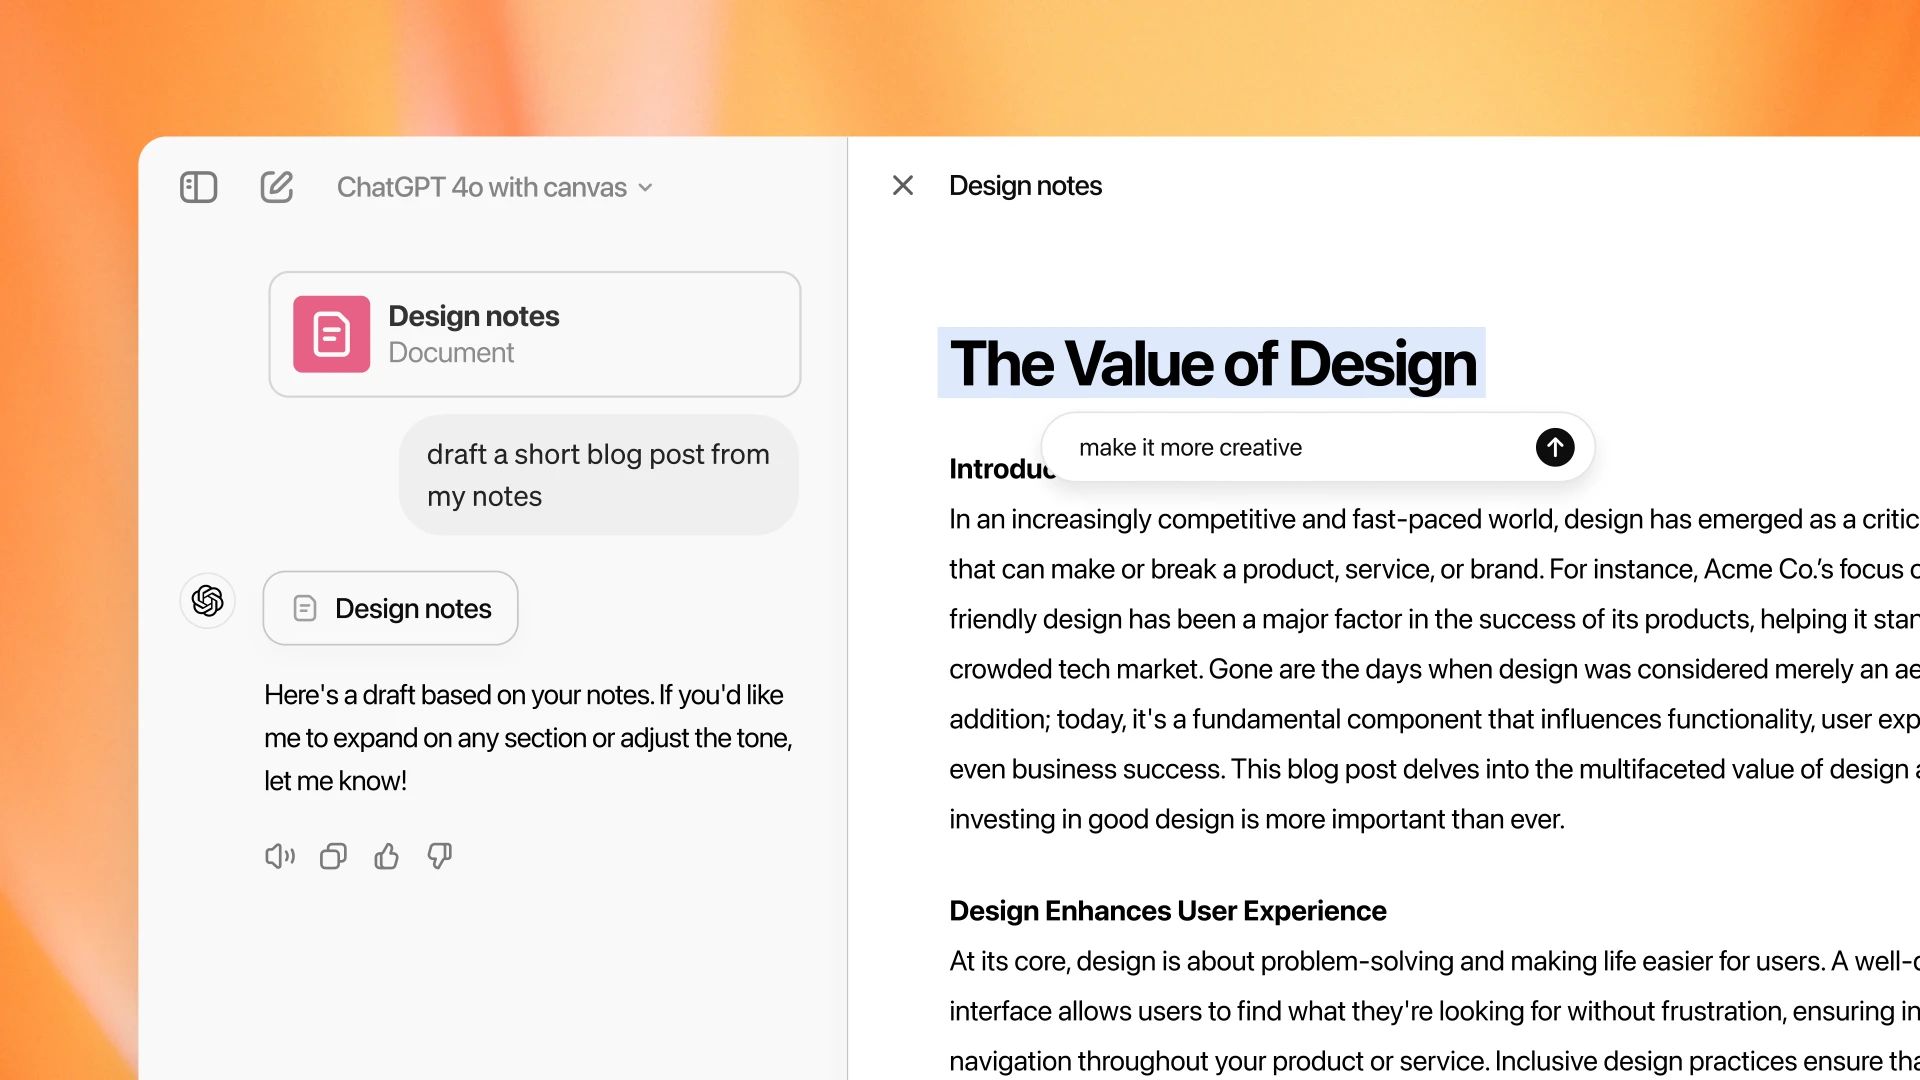Screen dimensions: 1920x1080
Task: Click the thumbs down feedback icon
Action: pos(439,856)
